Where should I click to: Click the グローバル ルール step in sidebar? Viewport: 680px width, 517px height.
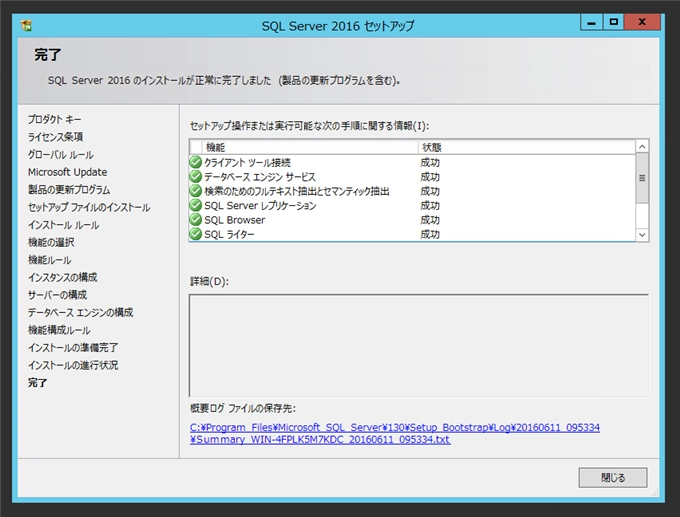[61, 155]
